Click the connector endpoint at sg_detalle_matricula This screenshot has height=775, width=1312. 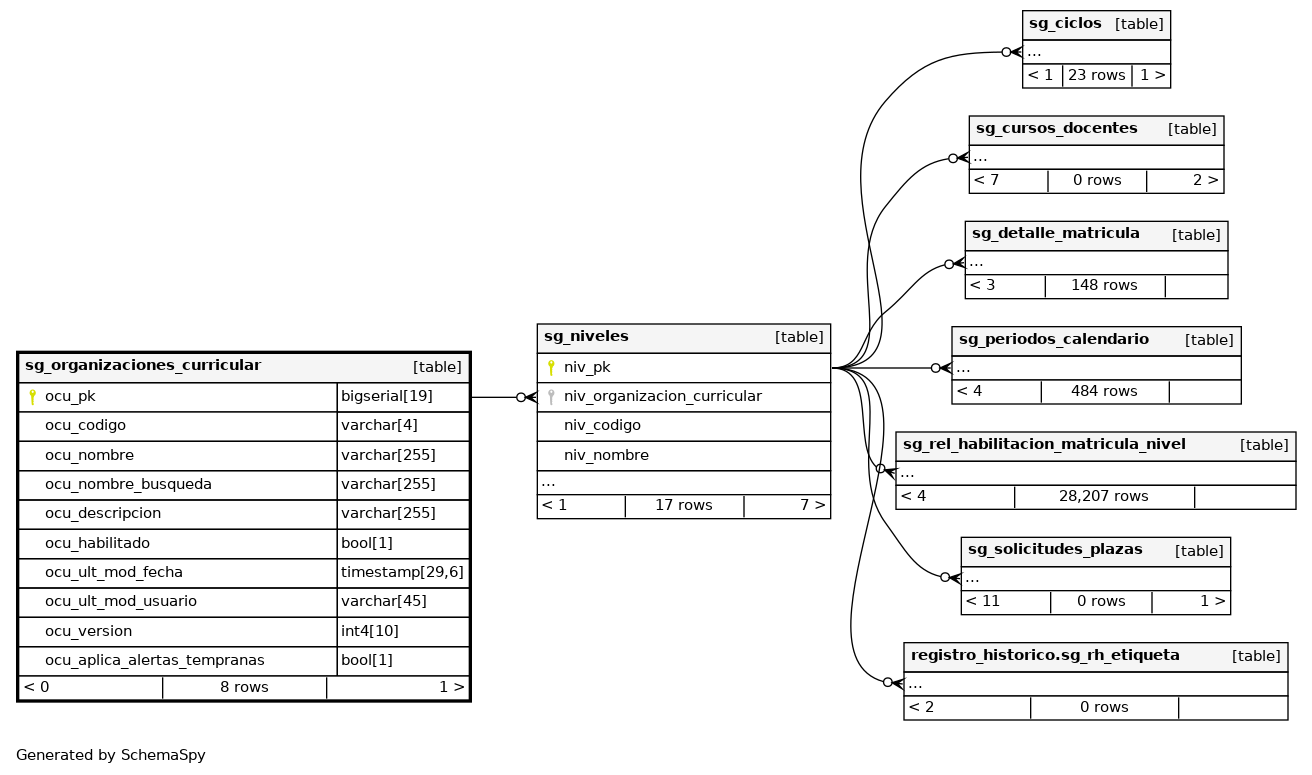pos(951,264)
